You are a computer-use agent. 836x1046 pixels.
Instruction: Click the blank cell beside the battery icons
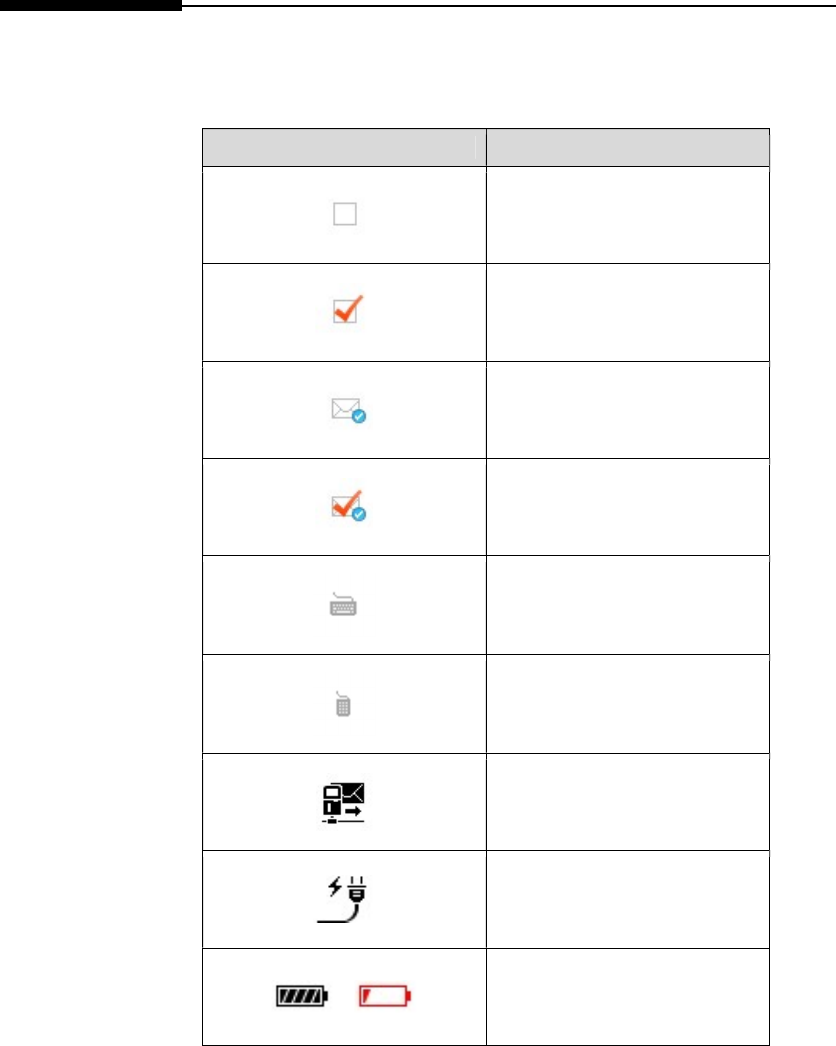[627, 996]
